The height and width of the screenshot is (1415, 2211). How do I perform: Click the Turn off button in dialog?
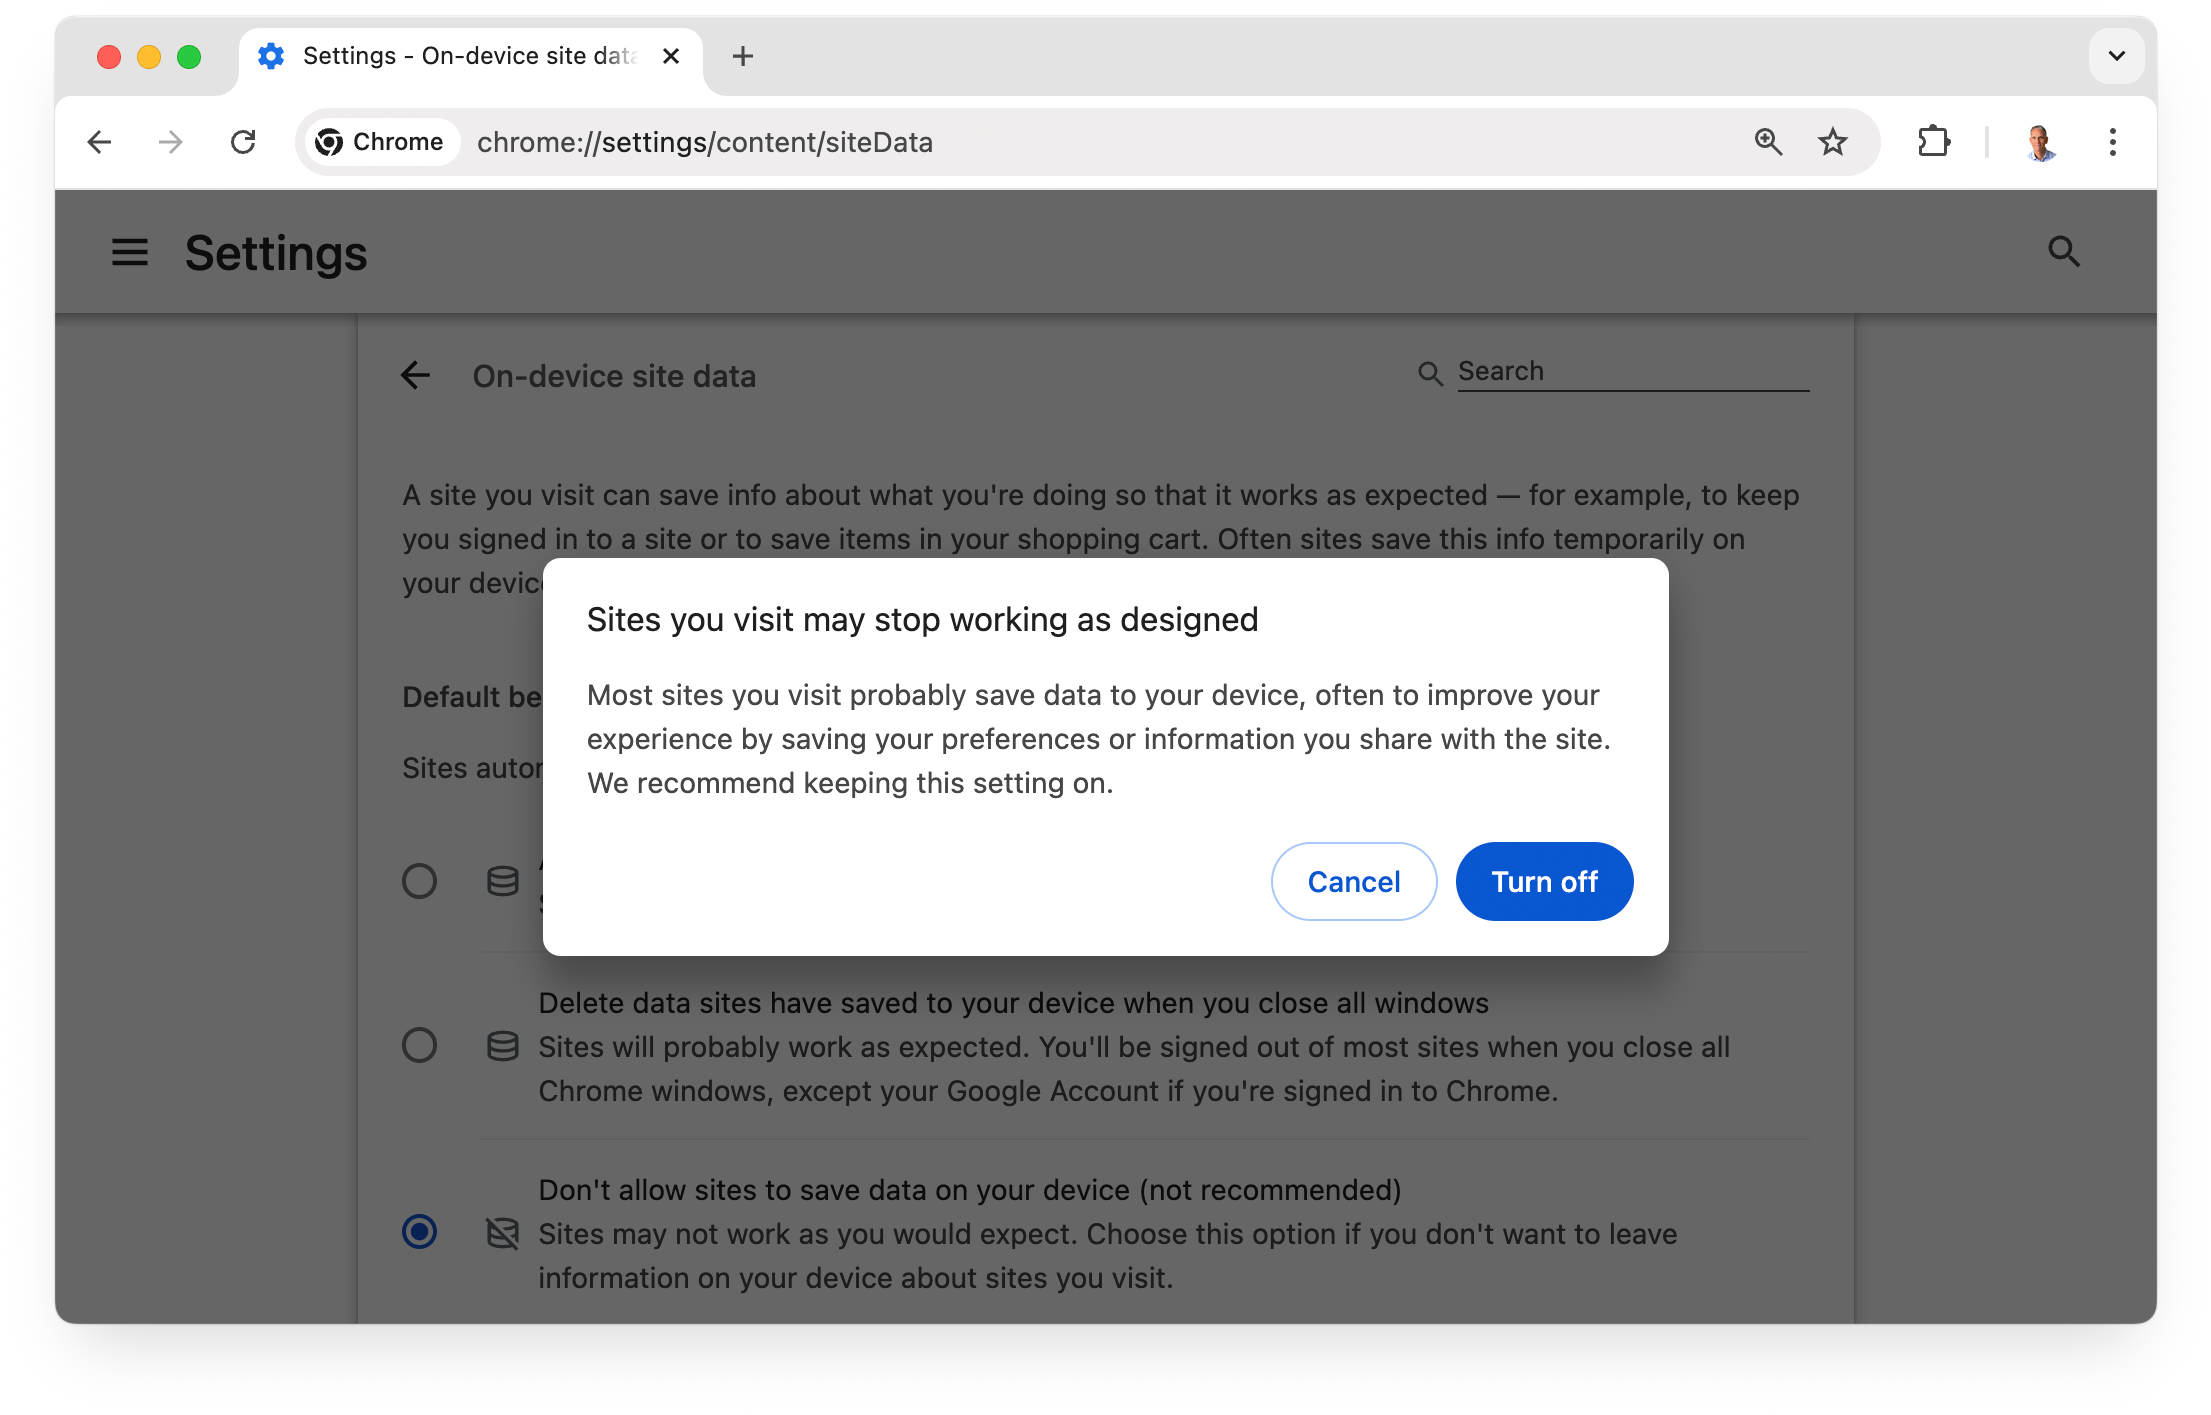[x=1542, y=880]
